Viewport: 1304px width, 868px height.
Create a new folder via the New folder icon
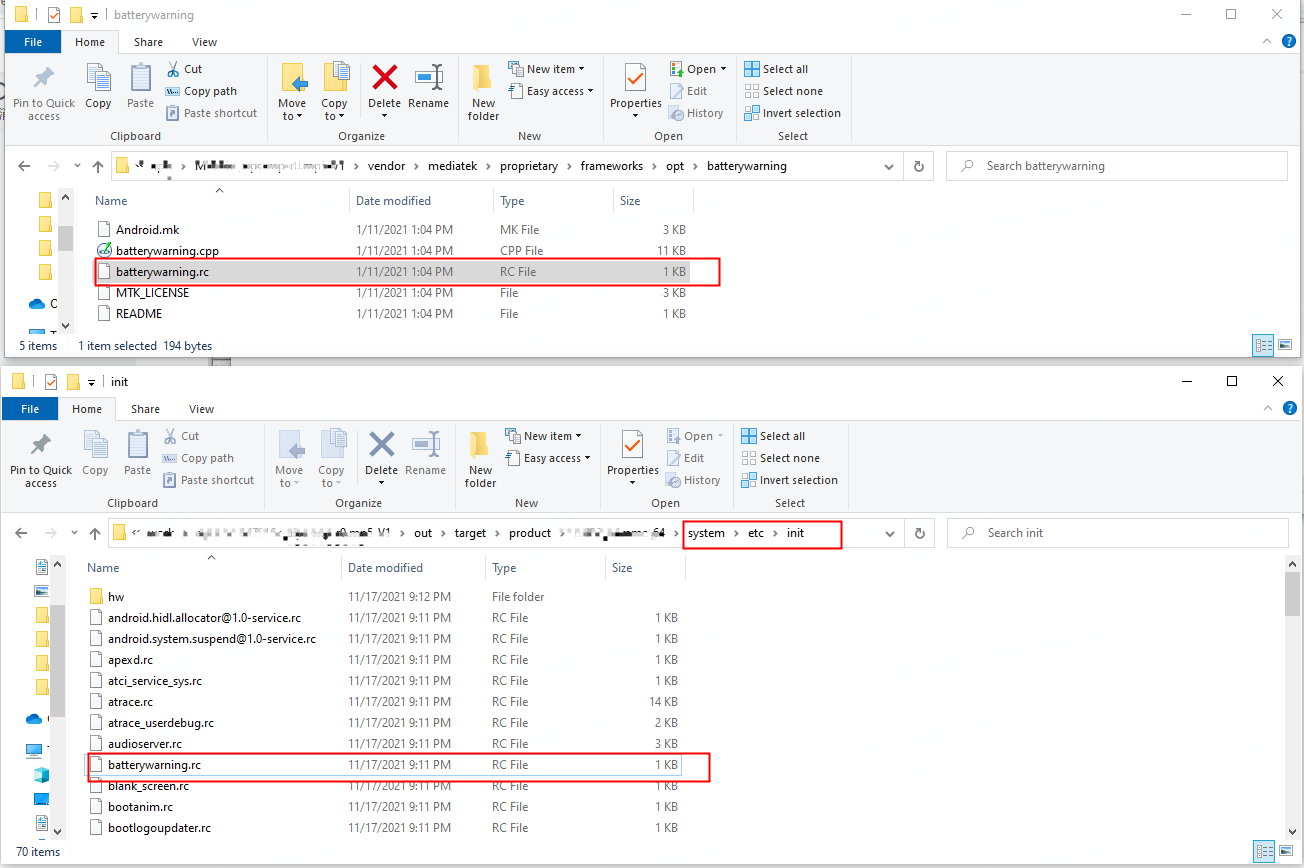(482, 90)
